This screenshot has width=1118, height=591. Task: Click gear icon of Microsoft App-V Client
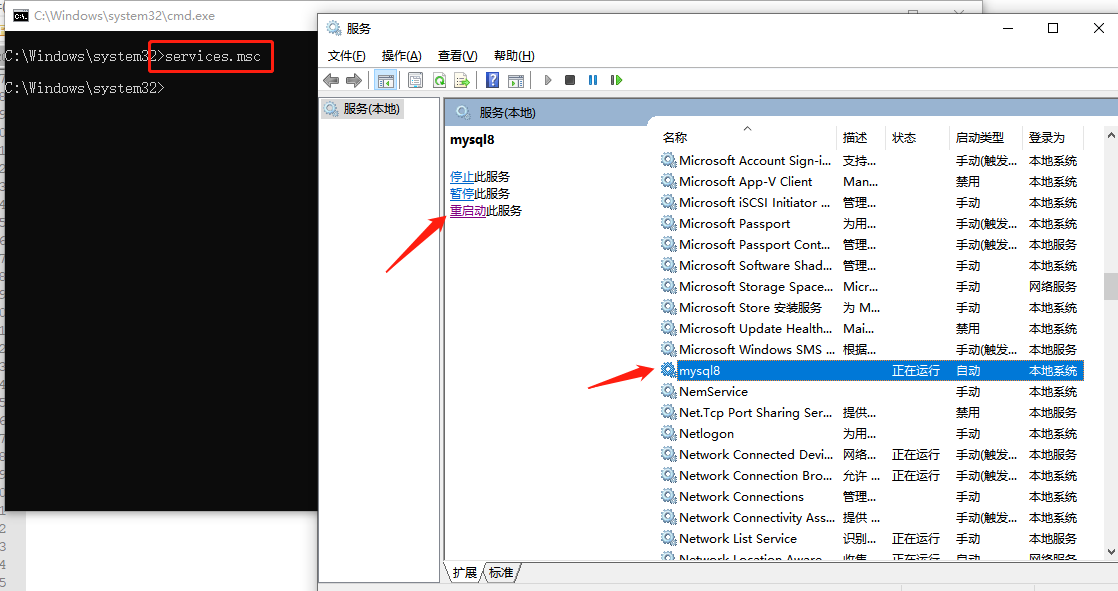pyautogui.click(x=668, y=181)
